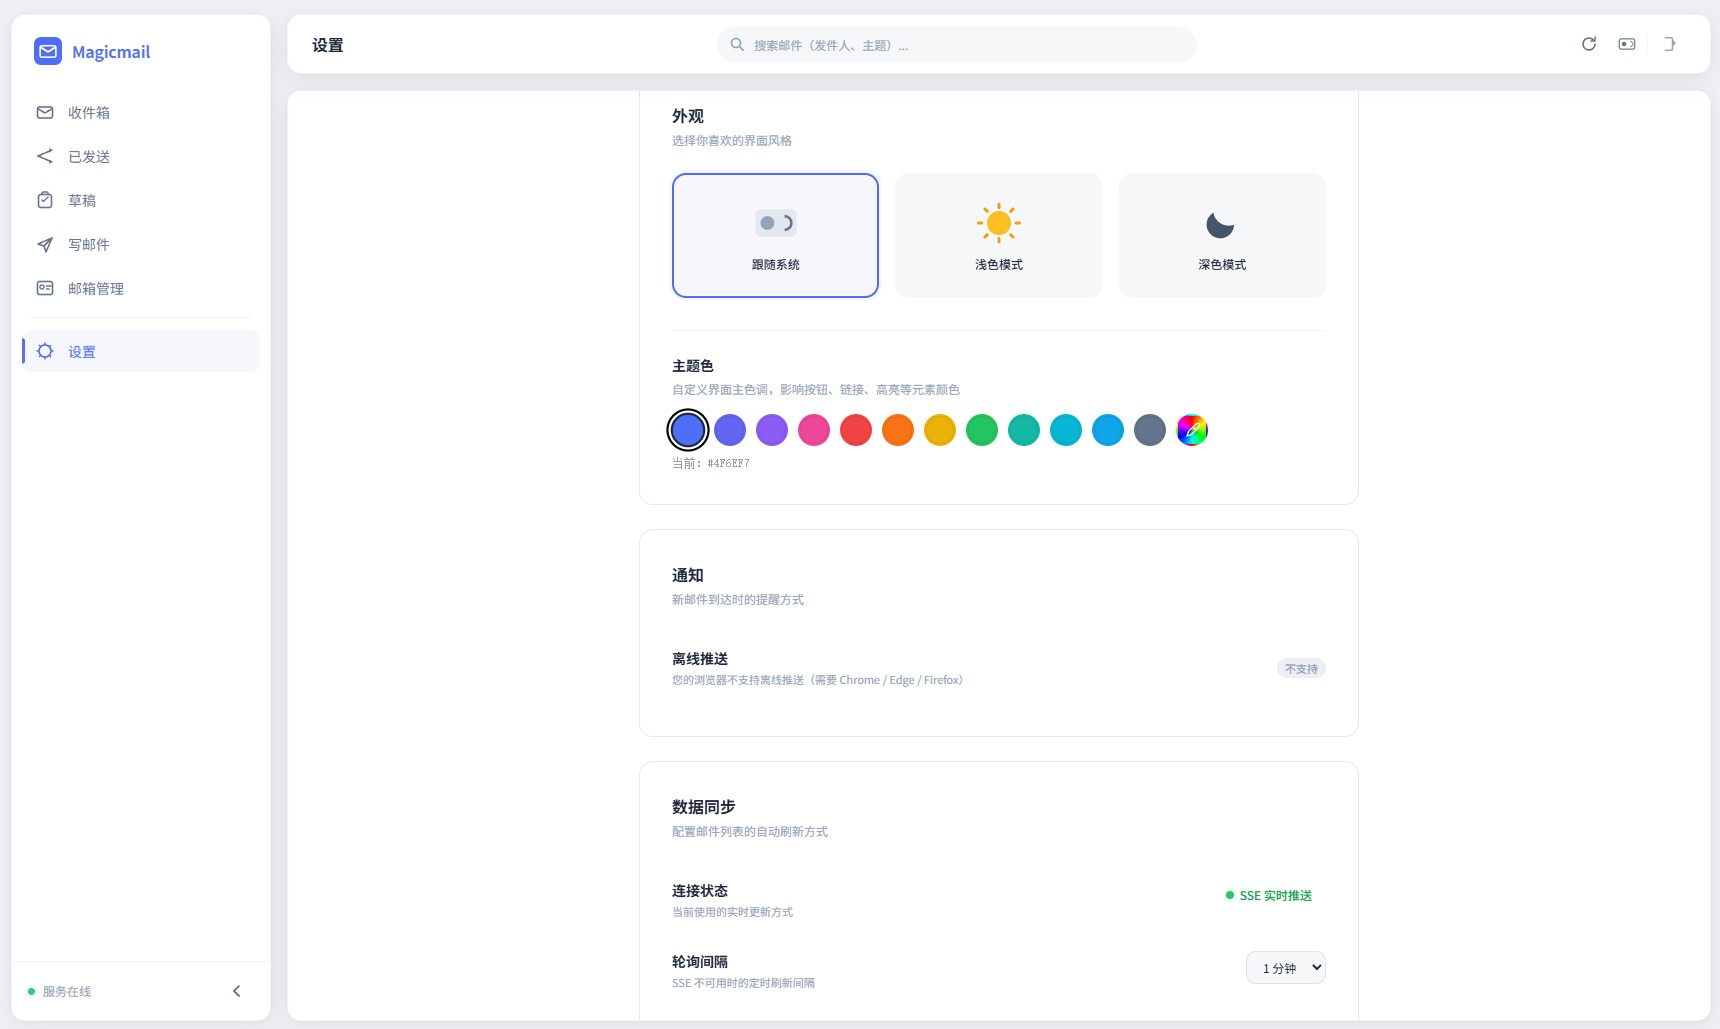The image size is (1720, 1029).
Task: Go to 已发送 in sidebar
Action: [x=141, y=156]
